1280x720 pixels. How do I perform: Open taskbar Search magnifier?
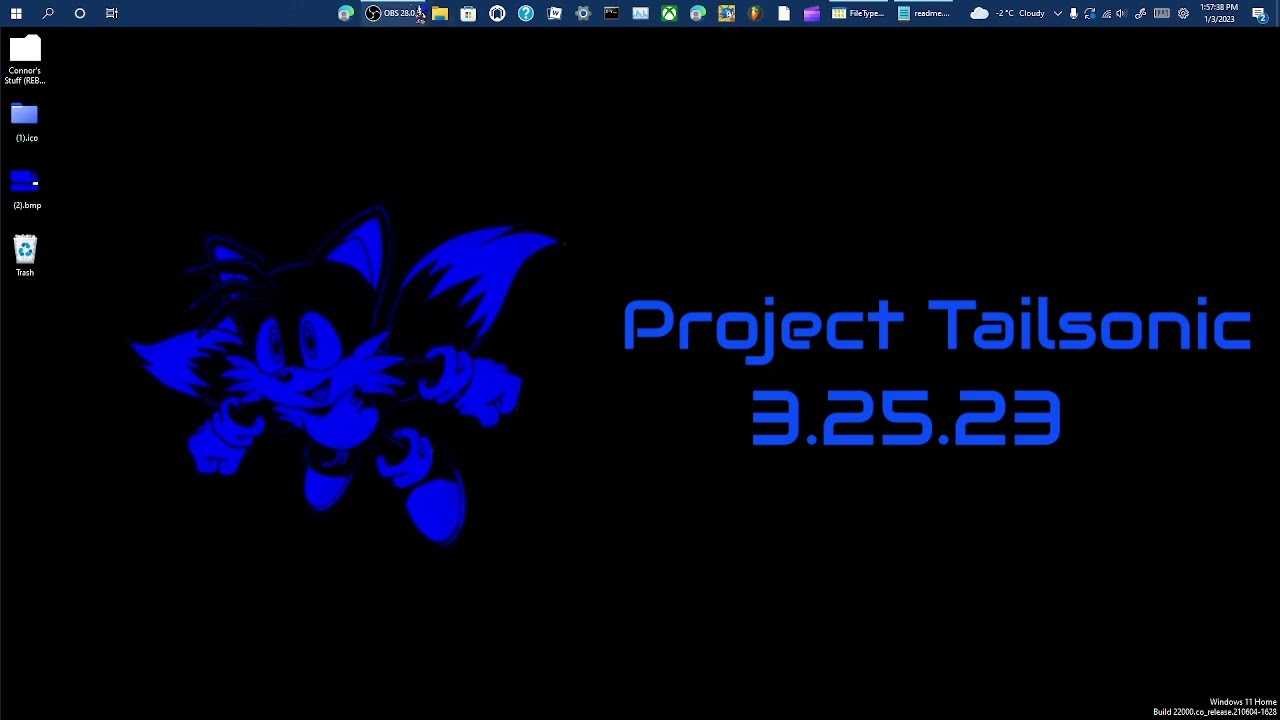coord(48,13)
